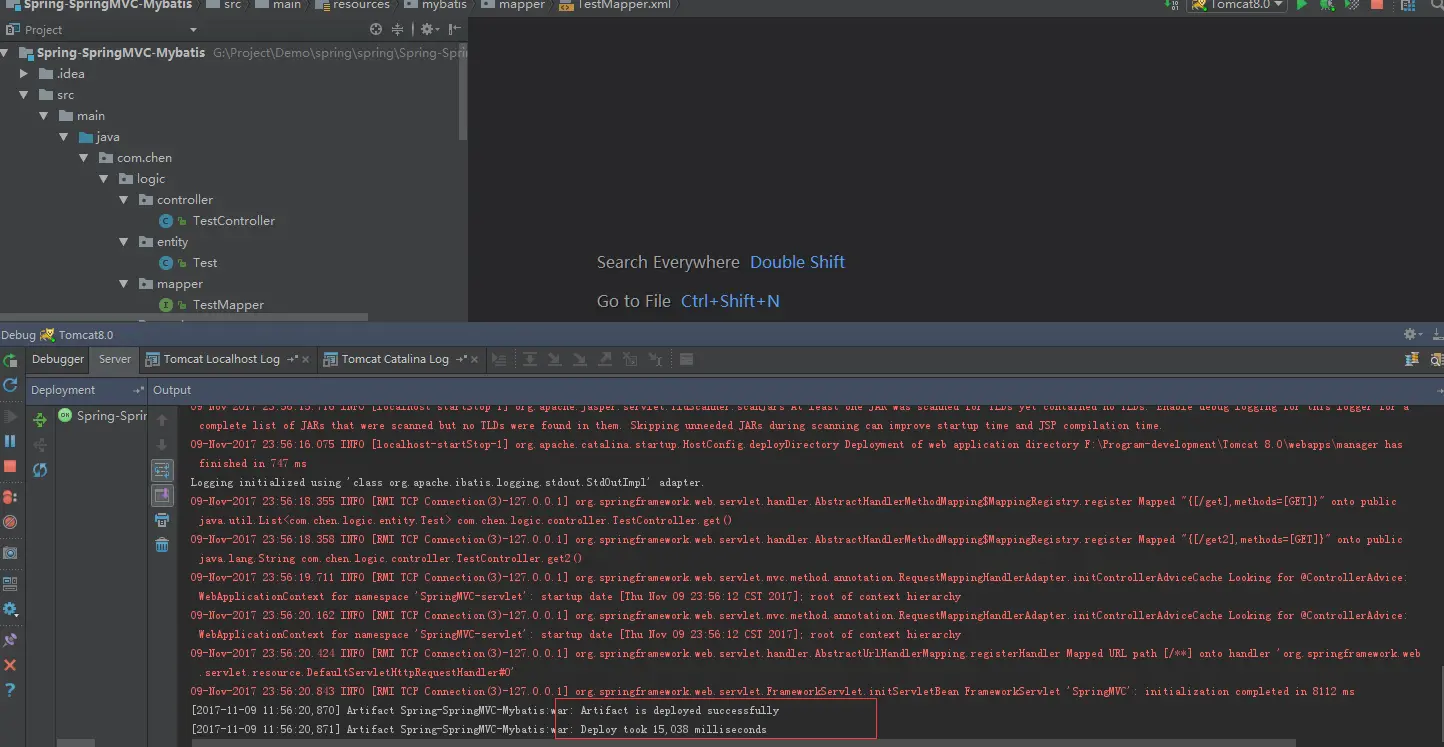This screenshot has width=1444, height=747.
Task: Click the TestMapper.xml breadcrumb
Action: coord(617,5)
